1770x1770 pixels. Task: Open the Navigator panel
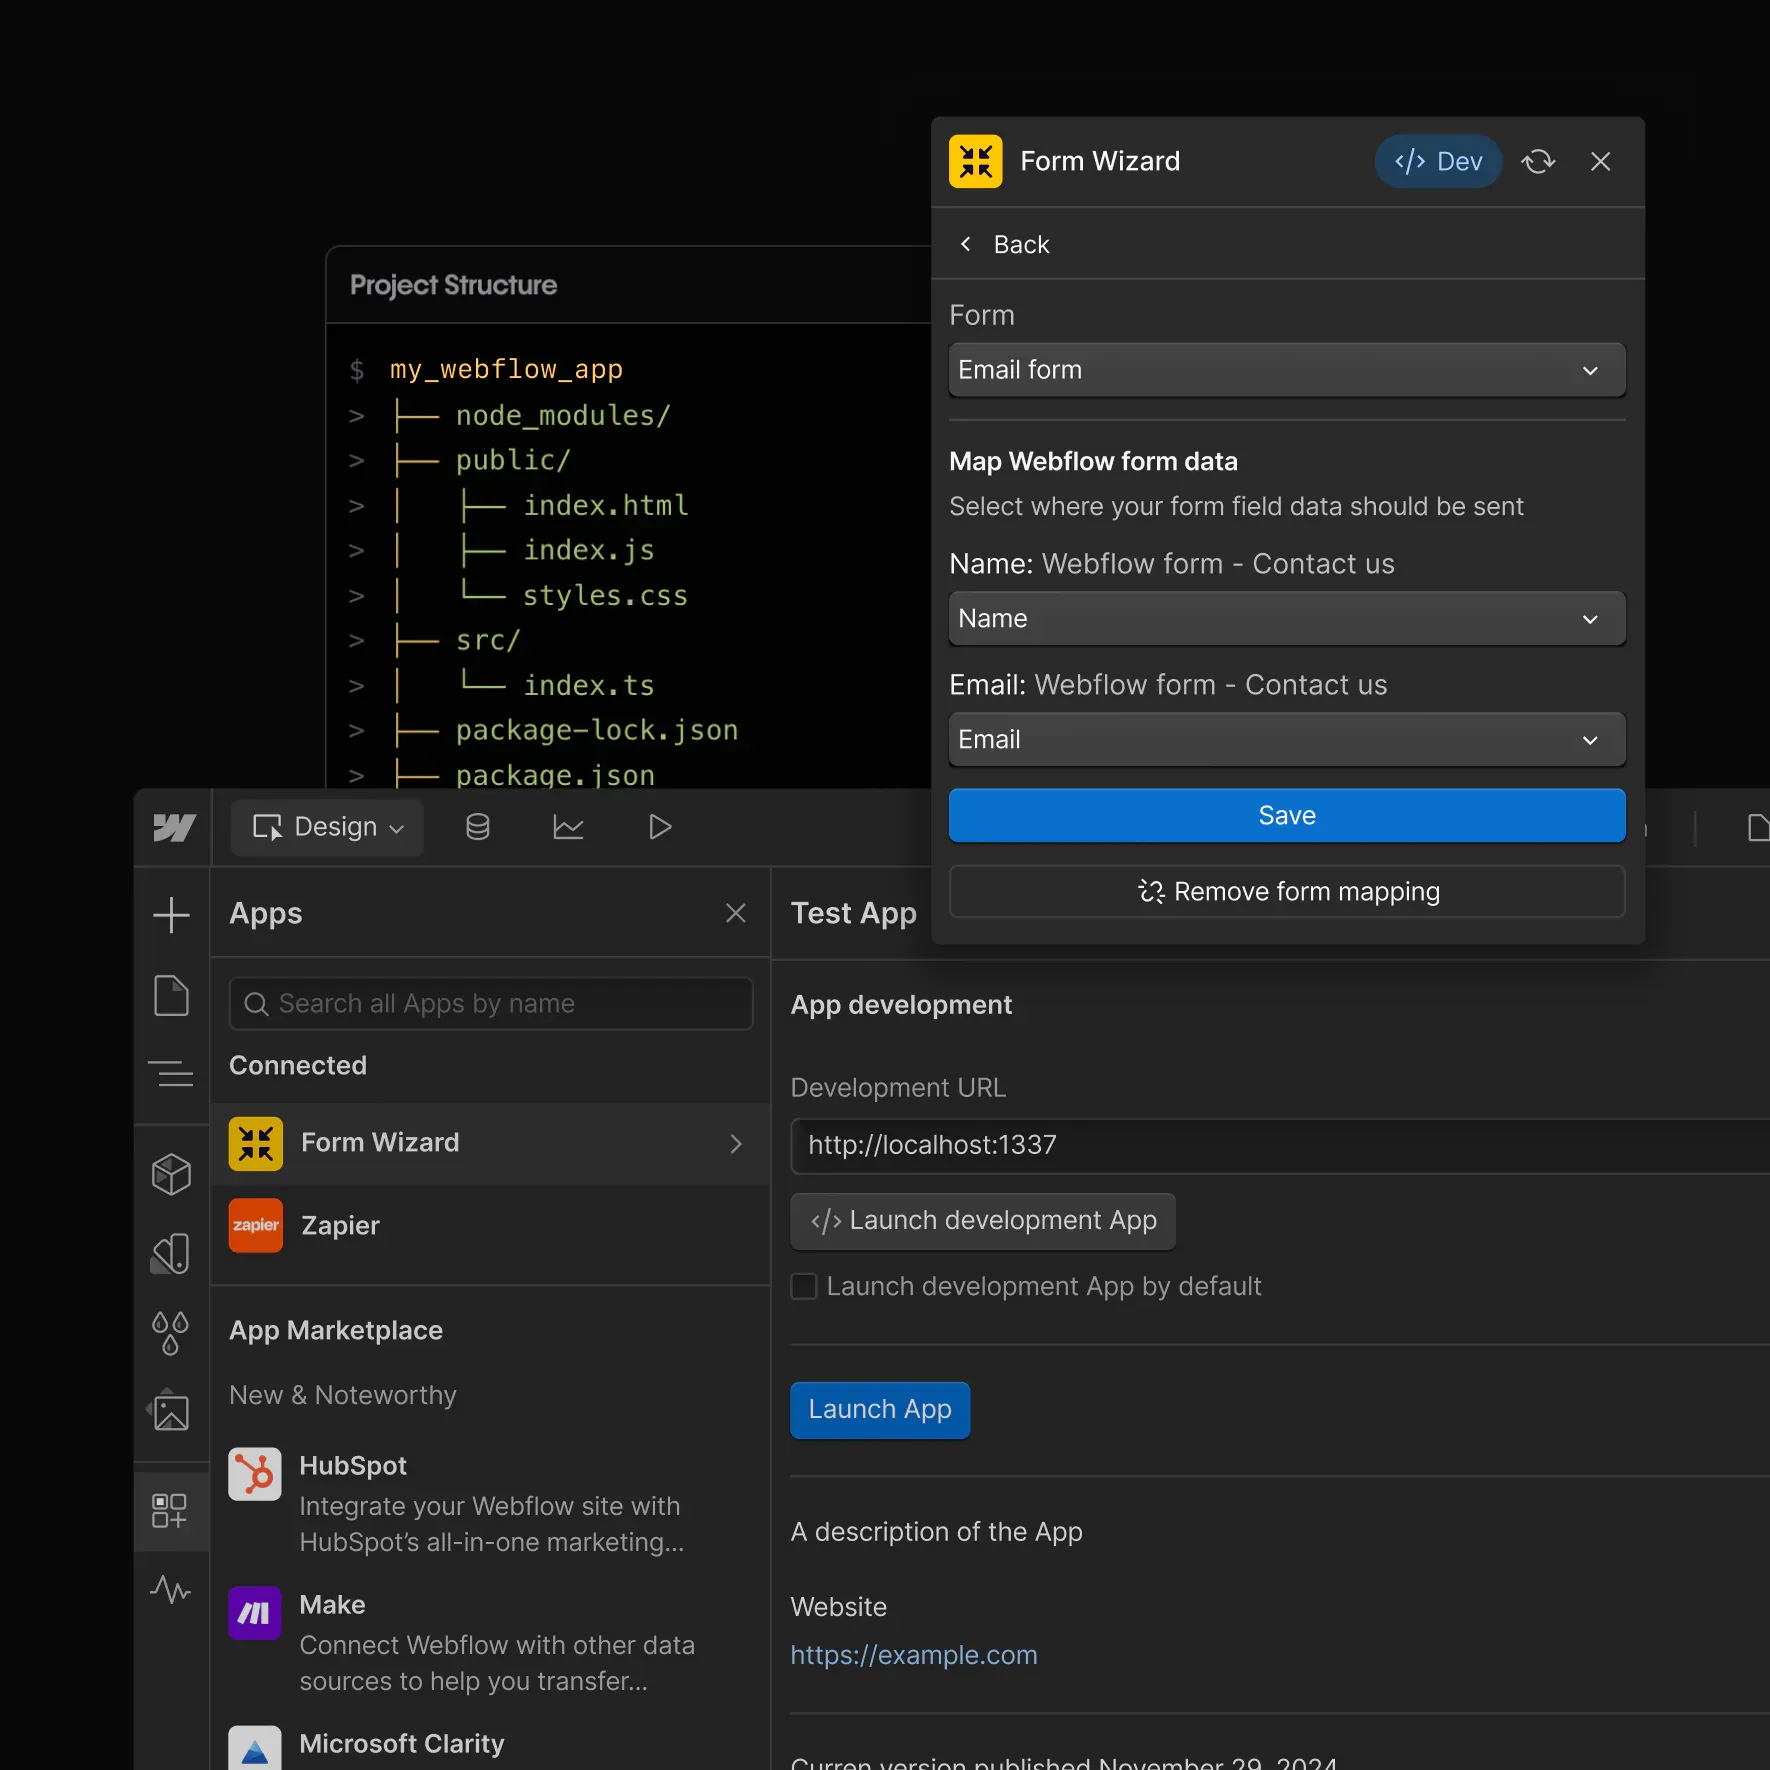171,1074
